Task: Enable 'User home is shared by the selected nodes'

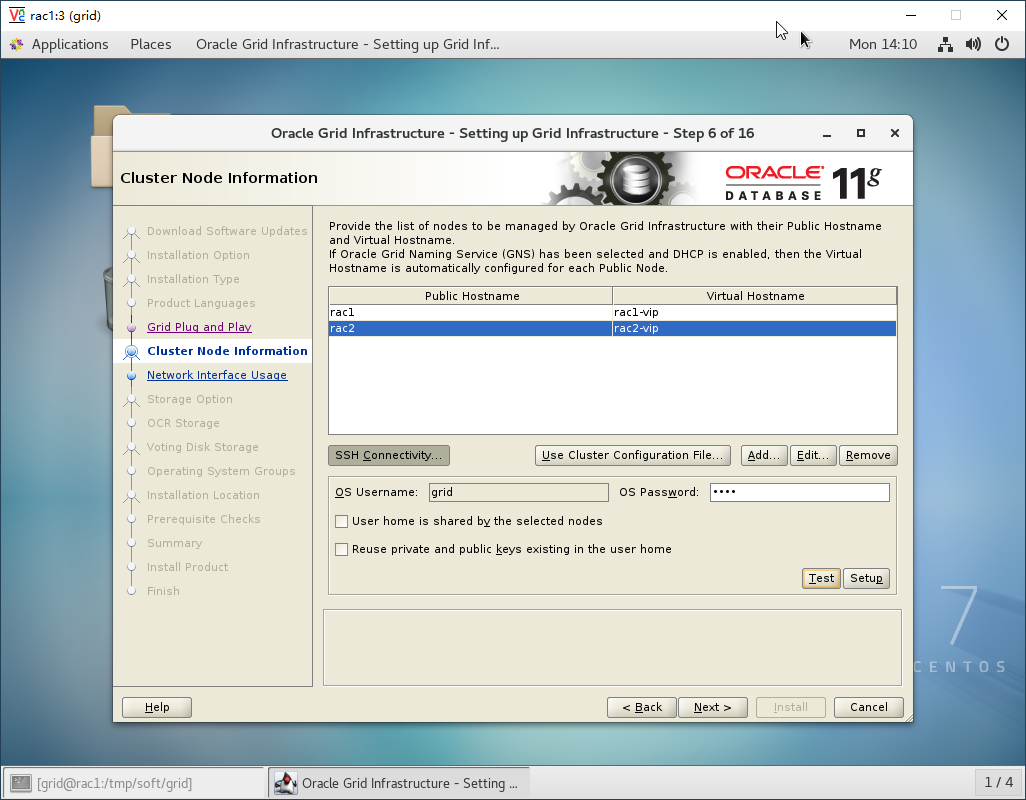Action: [342, 521]
